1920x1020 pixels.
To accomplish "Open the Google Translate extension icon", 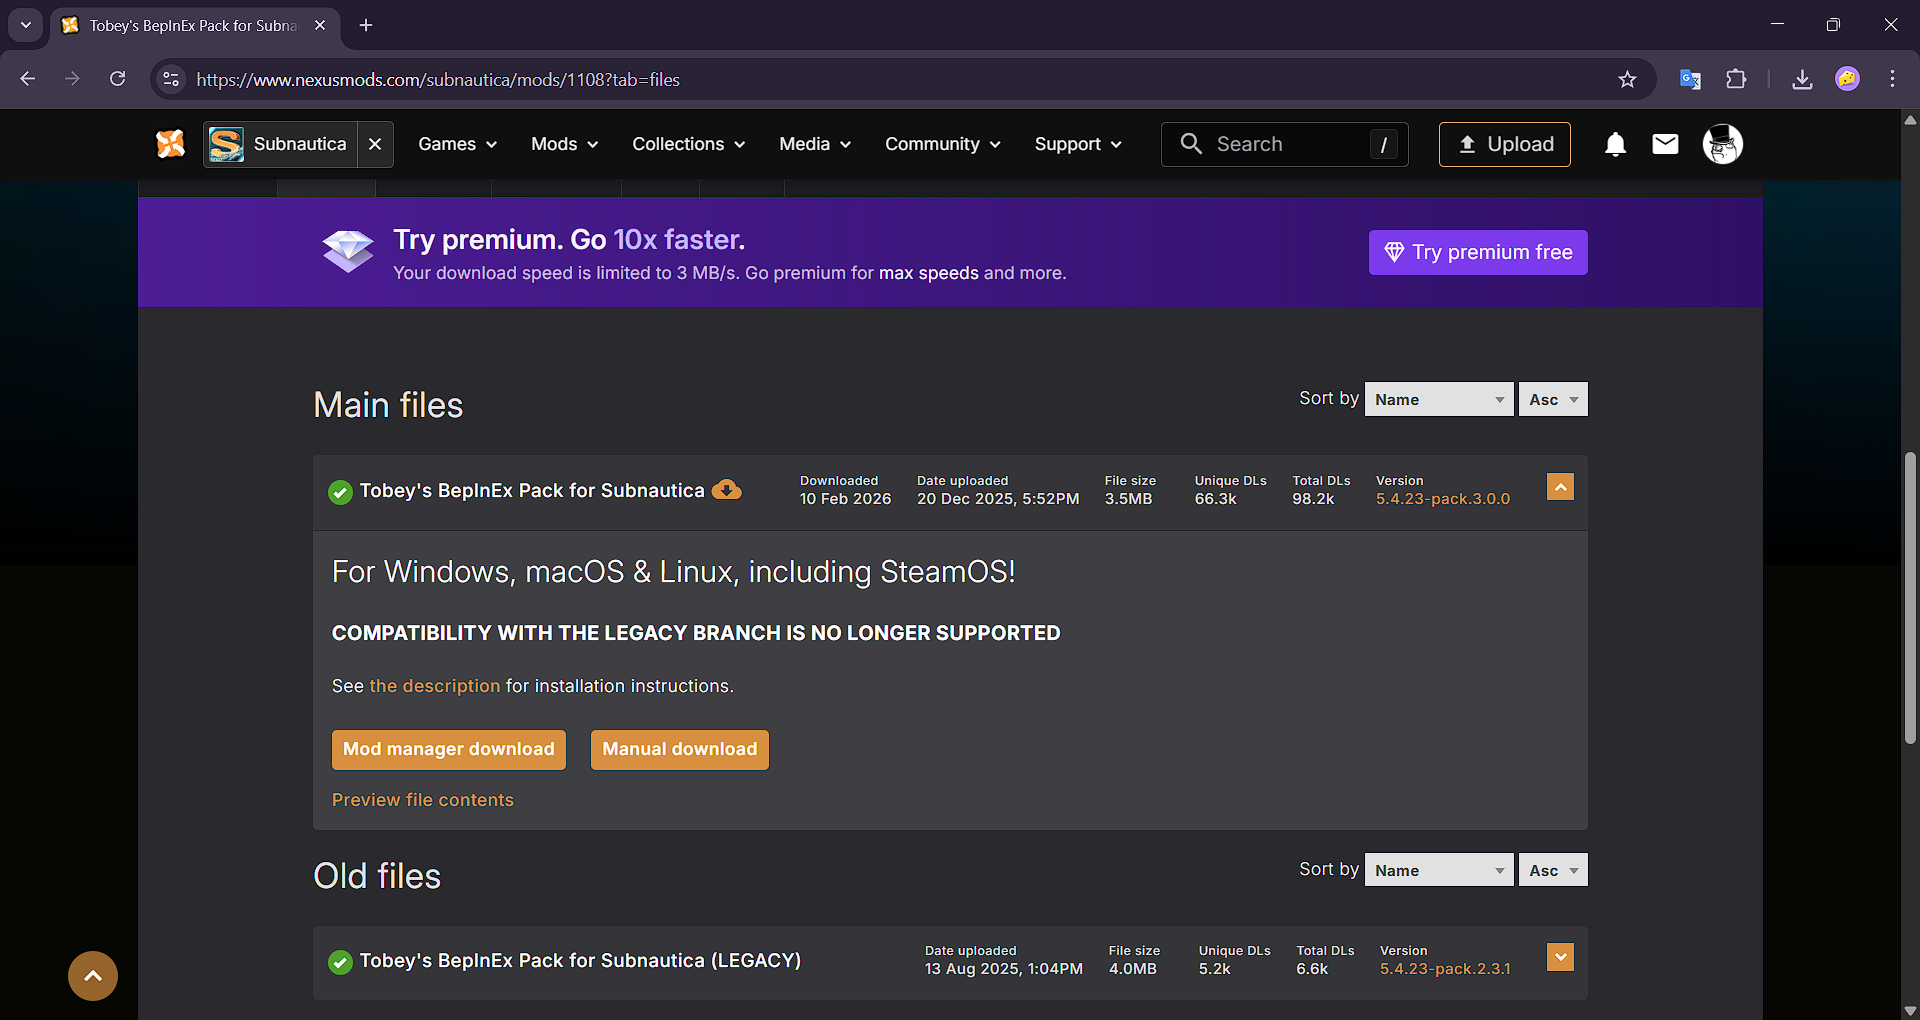I will pos(1690,79).
